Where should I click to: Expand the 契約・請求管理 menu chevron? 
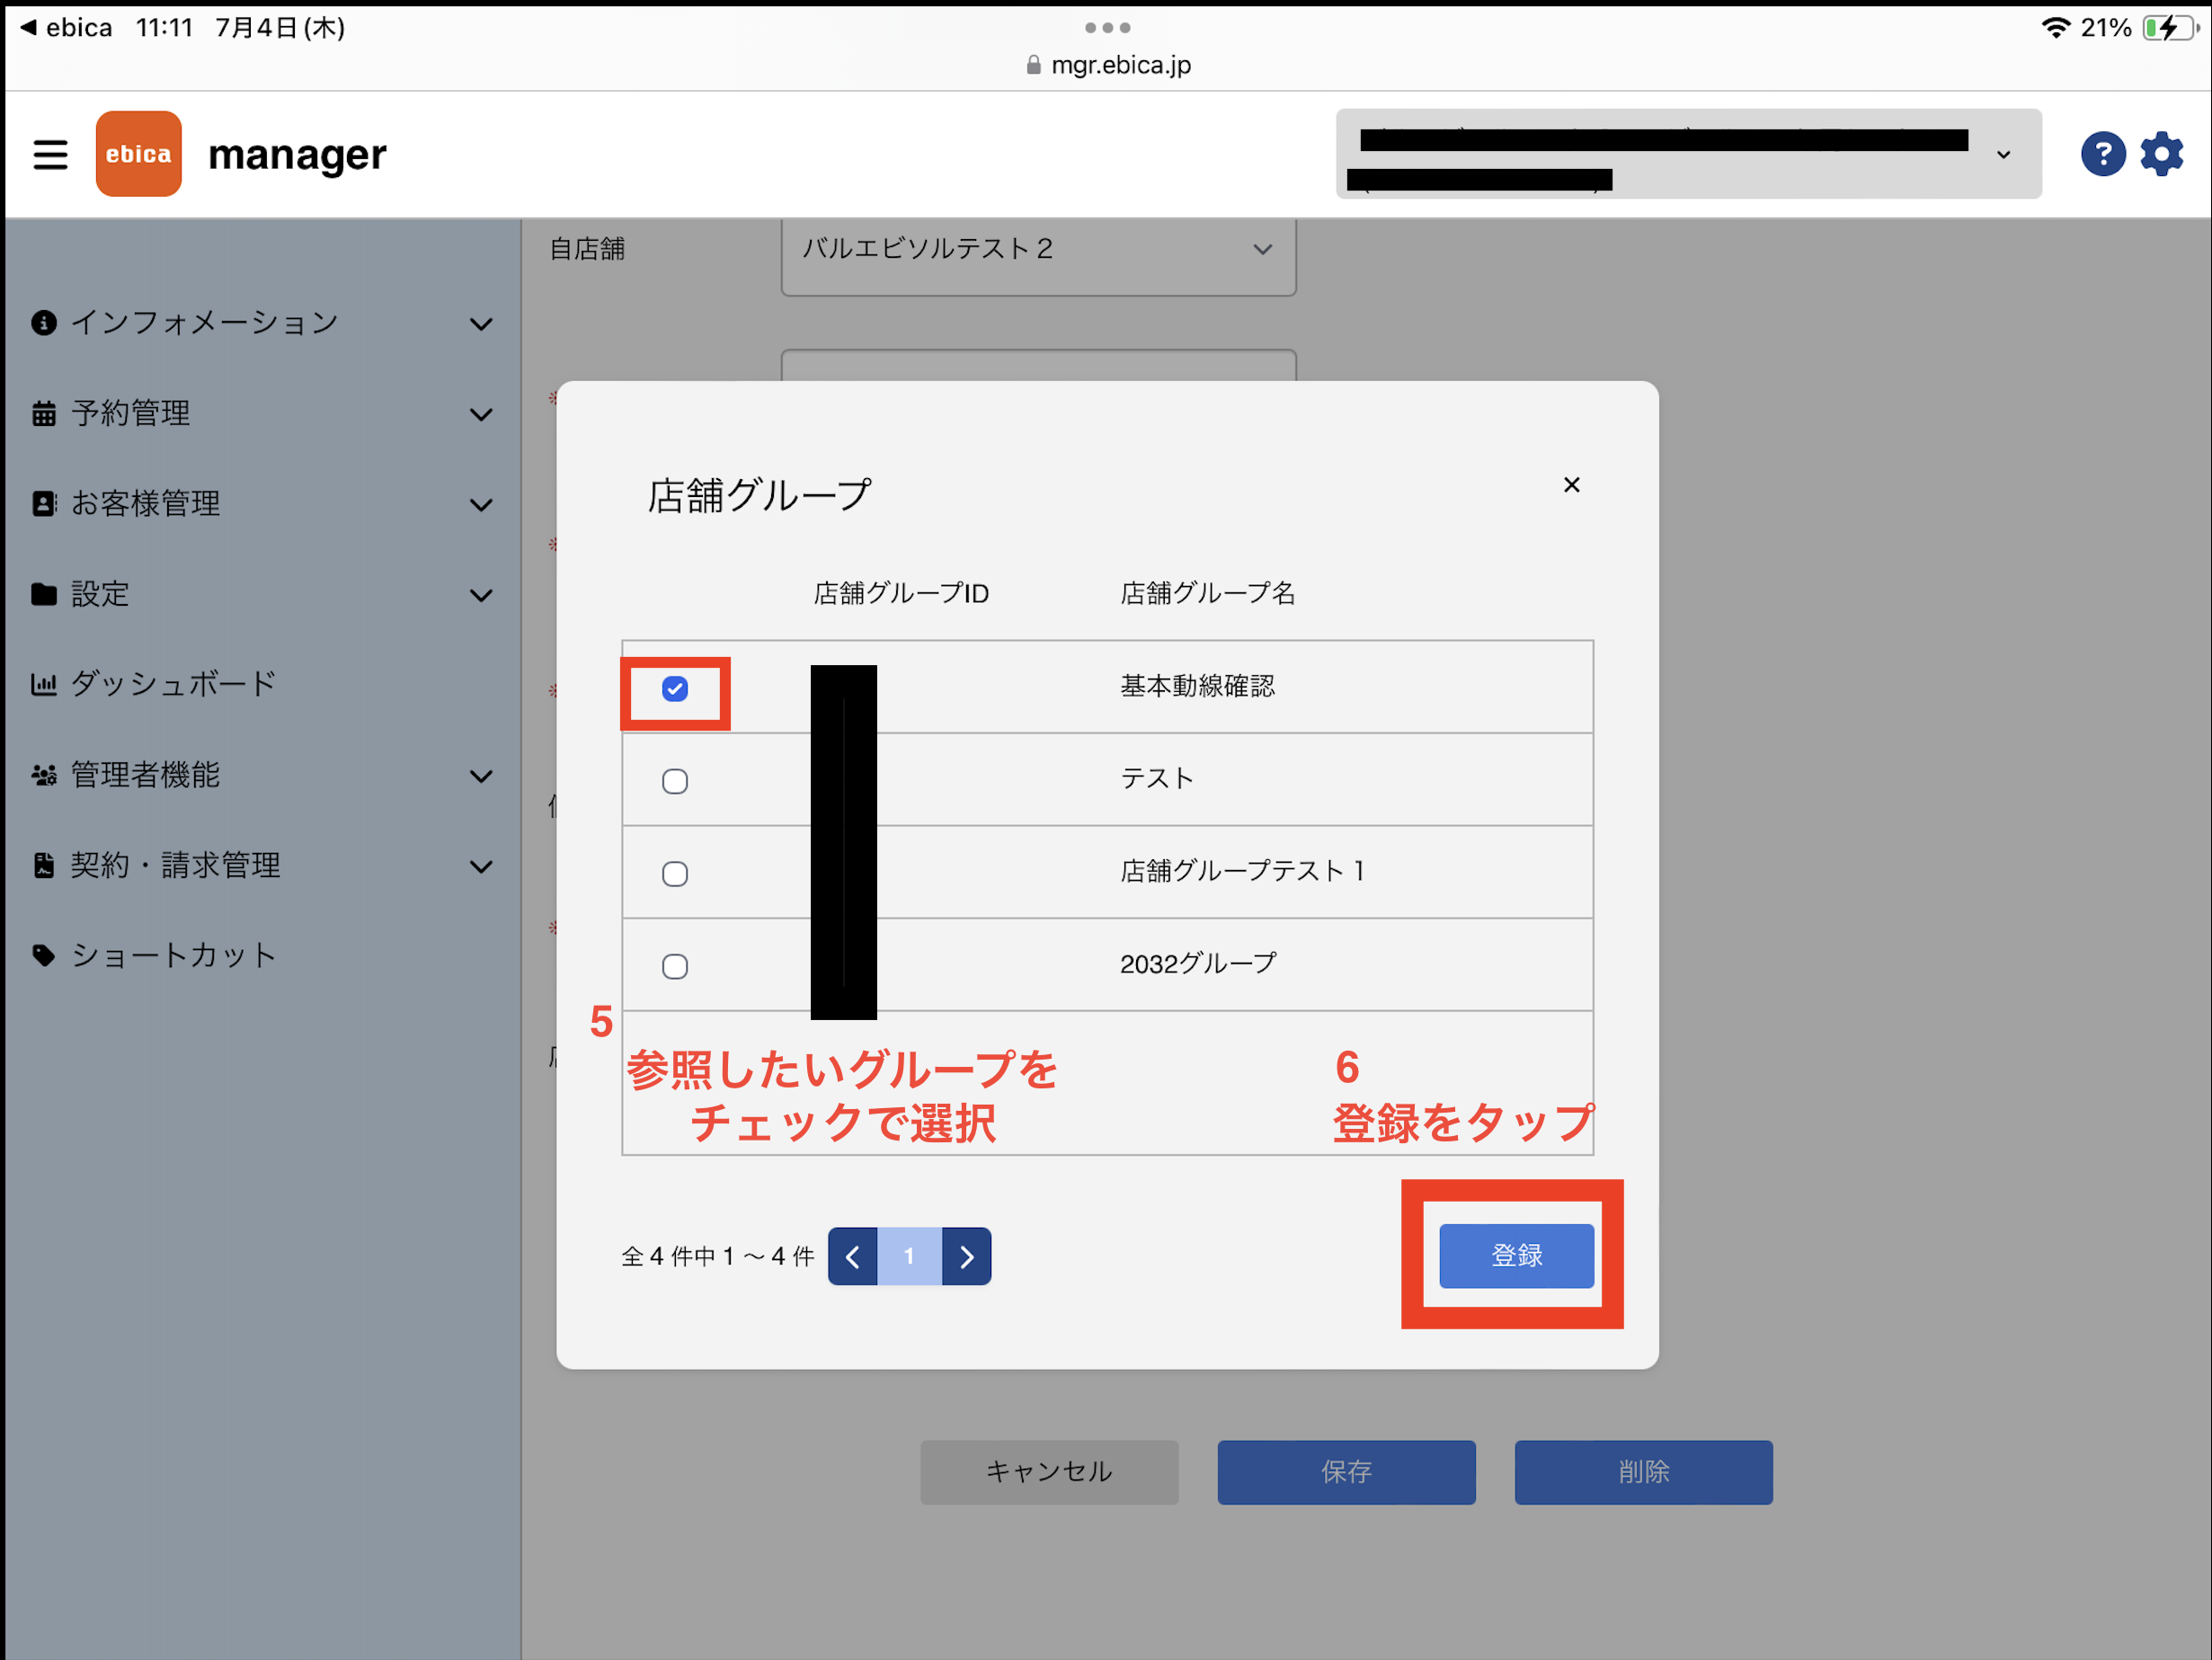tap(481, 866)
